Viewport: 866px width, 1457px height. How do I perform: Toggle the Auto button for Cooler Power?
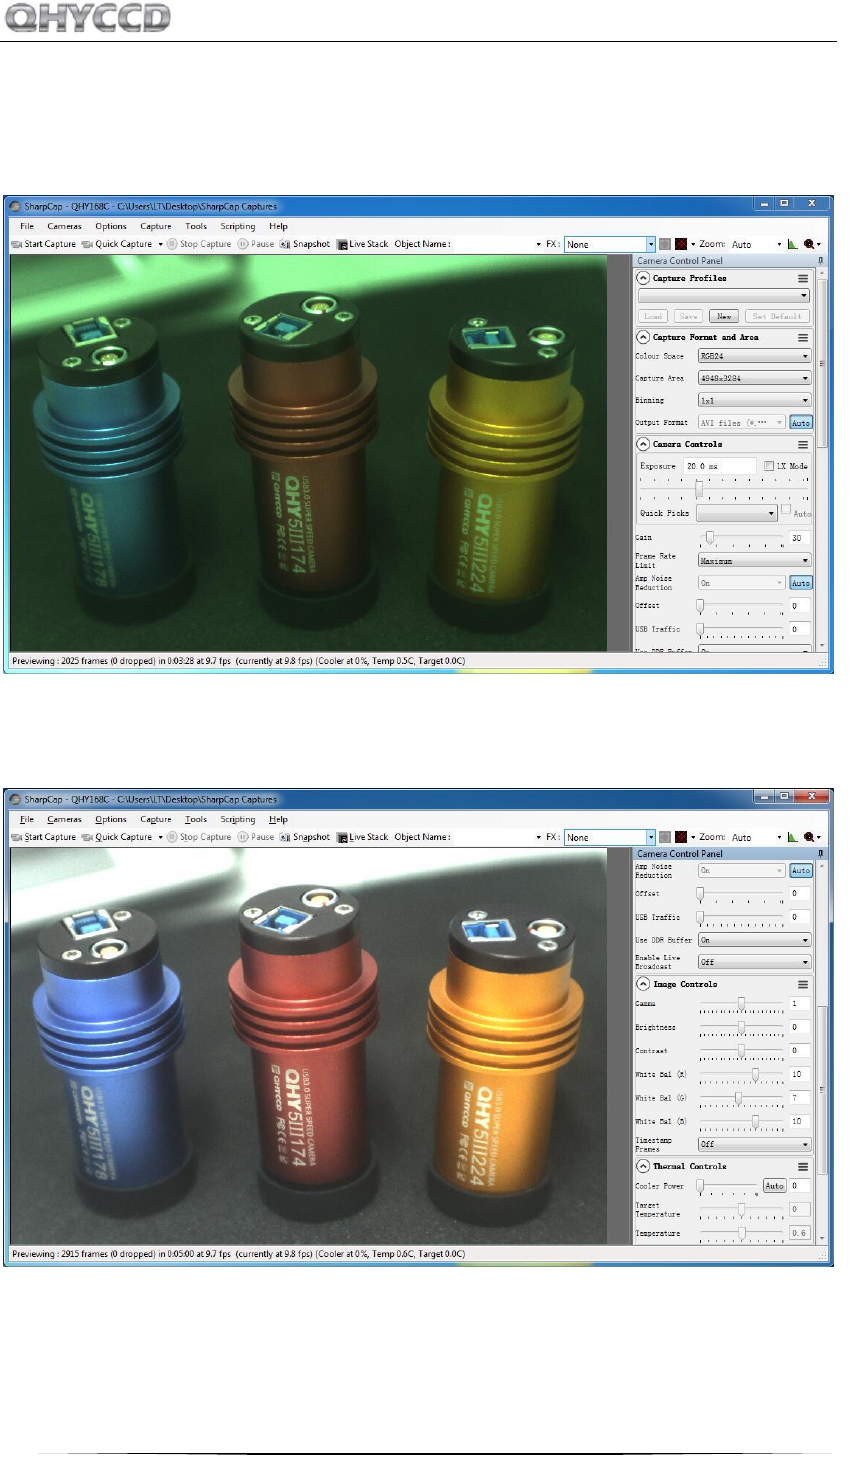point(775,1186)
